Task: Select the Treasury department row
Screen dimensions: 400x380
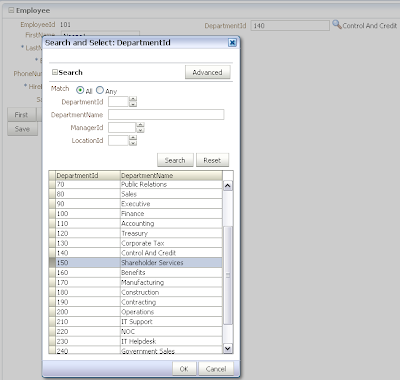Action: [135, 233]
